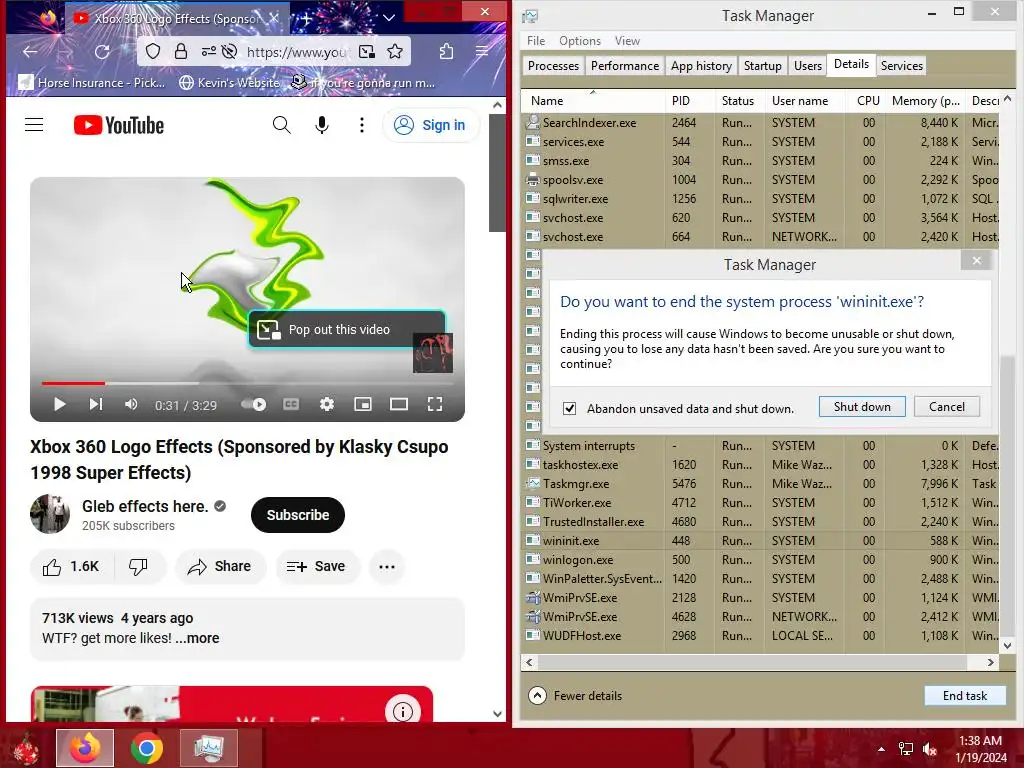Open the video player settings gear
The height and width of the screenshot is (768, 1024).
[327, 404]
